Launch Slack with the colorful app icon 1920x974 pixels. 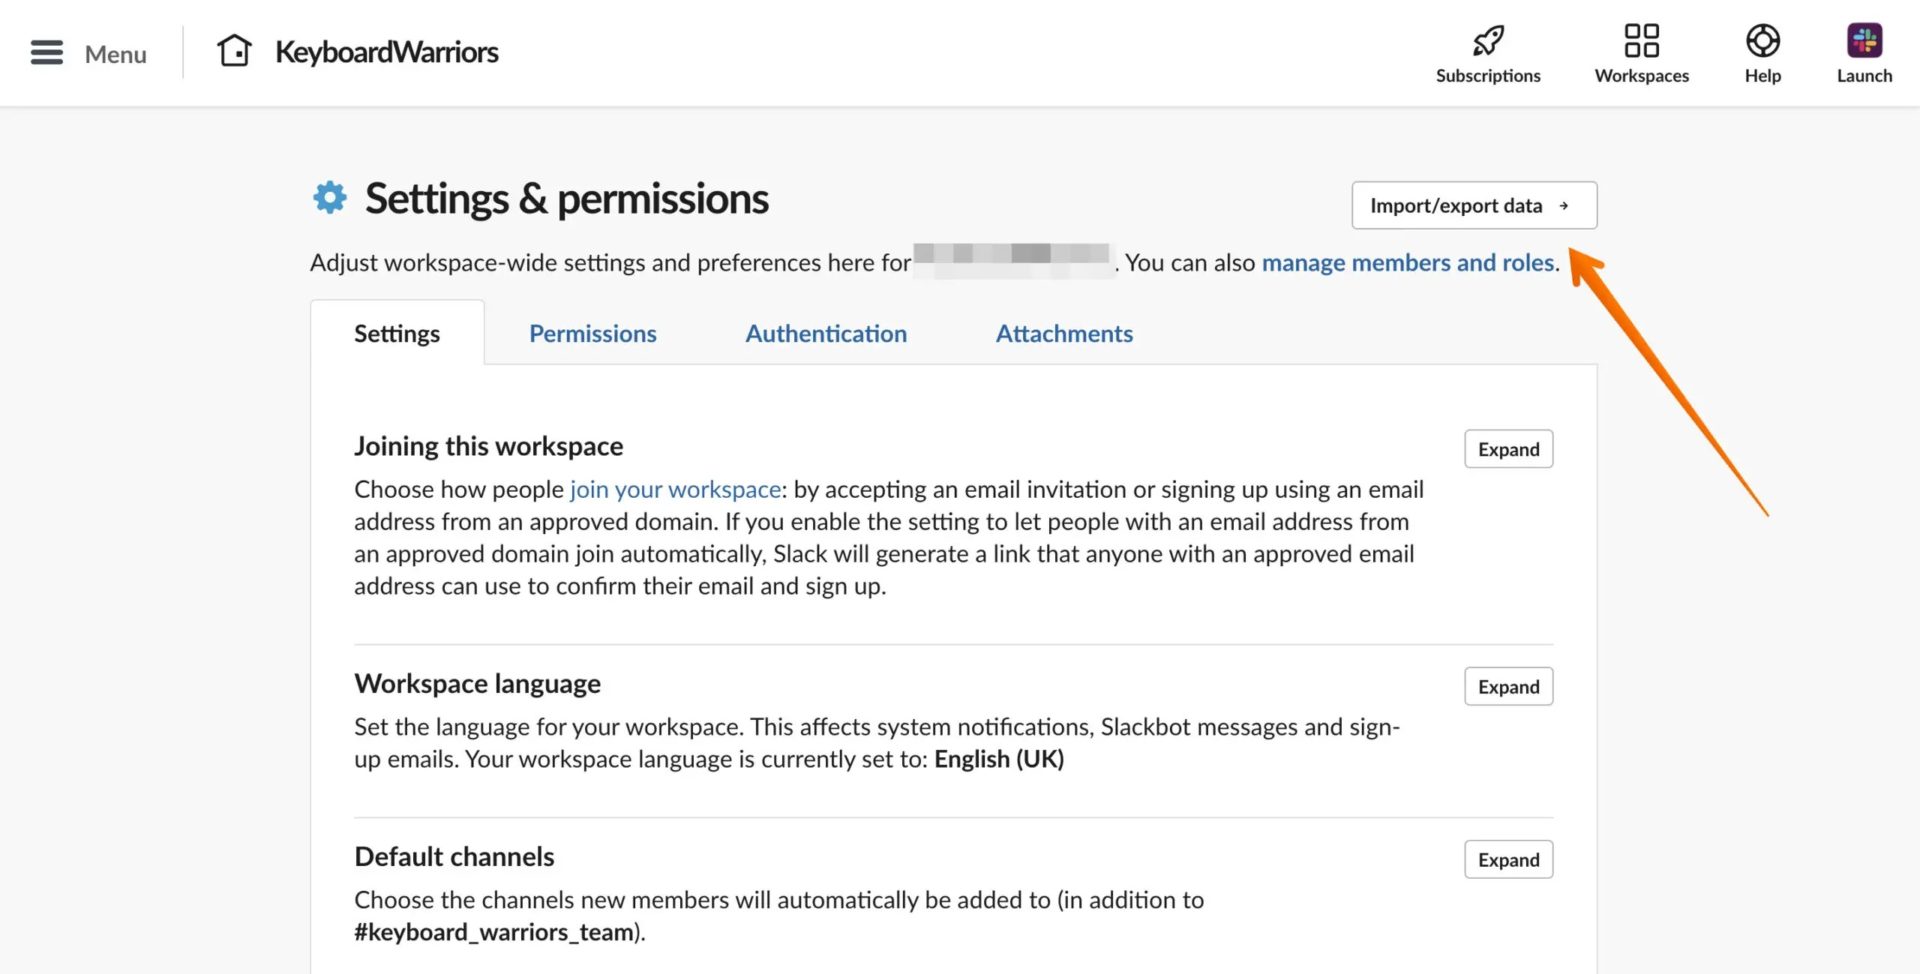click(x=1864, y=42)
